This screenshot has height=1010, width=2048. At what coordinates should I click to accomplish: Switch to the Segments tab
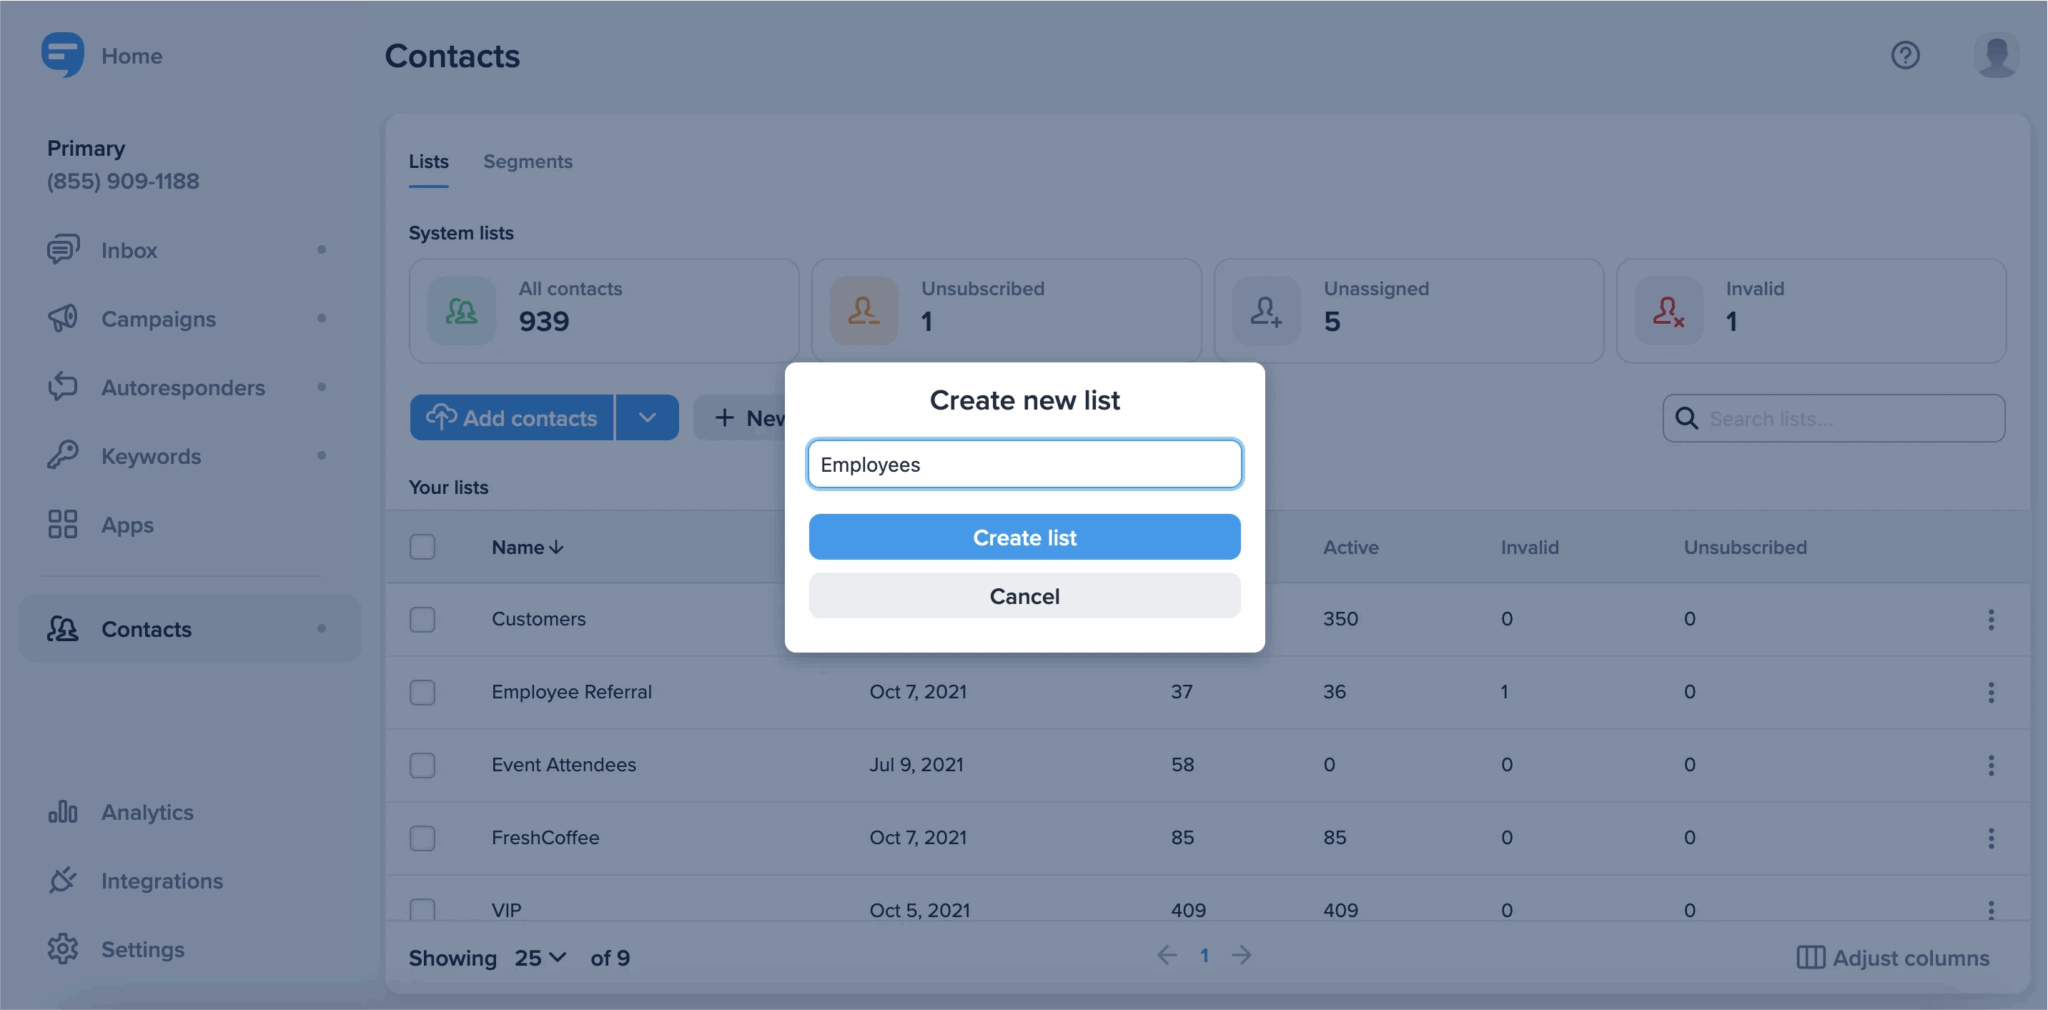(528, 161)
